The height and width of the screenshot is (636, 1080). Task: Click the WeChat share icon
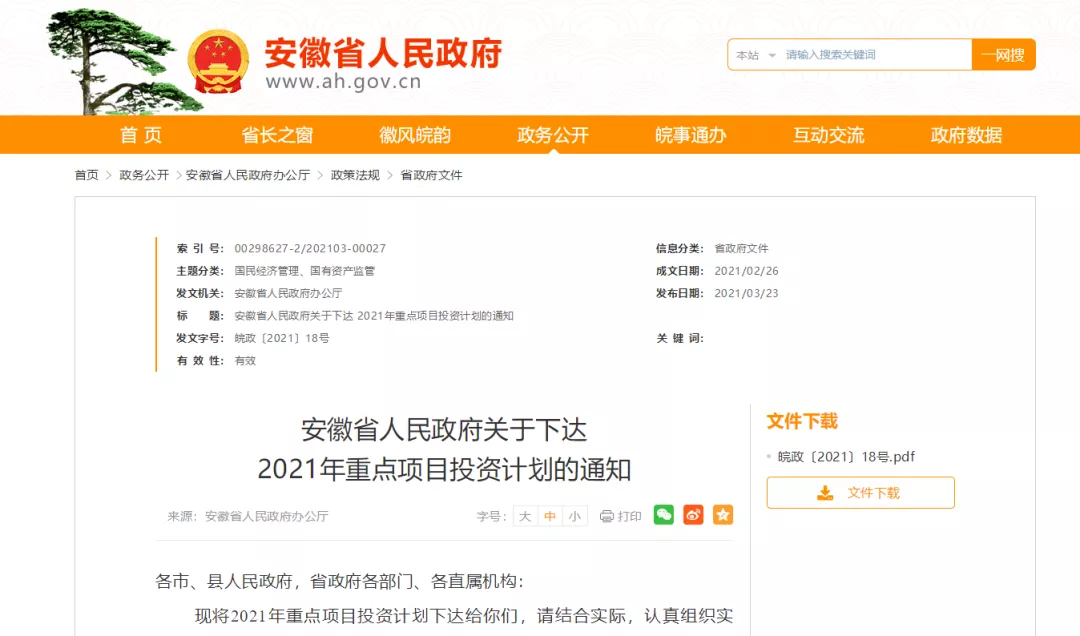pyautogui.click(x=664, y=515)
